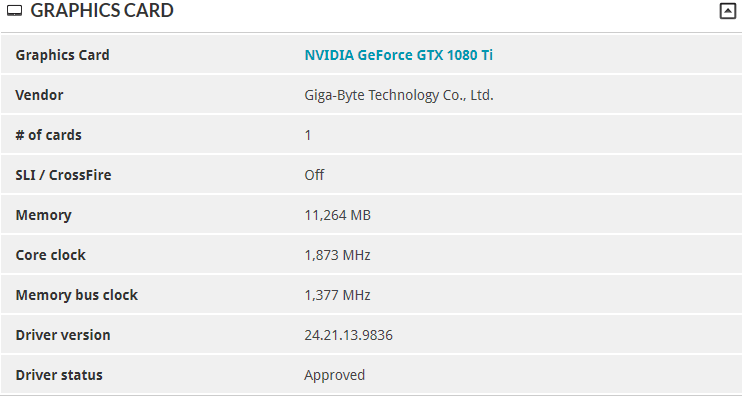Screen dimensions: 742x397
Task: Click the monitor icon beside GRAPHICS CARD
Action: (x=15, y=10)
